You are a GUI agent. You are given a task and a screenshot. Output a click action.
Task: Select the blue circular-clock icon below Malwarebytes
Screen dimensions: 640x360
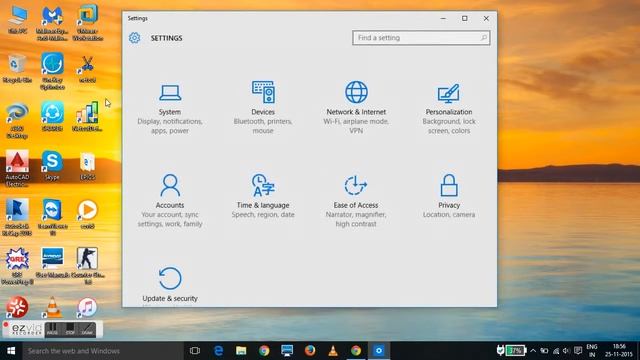pos(52,71)
